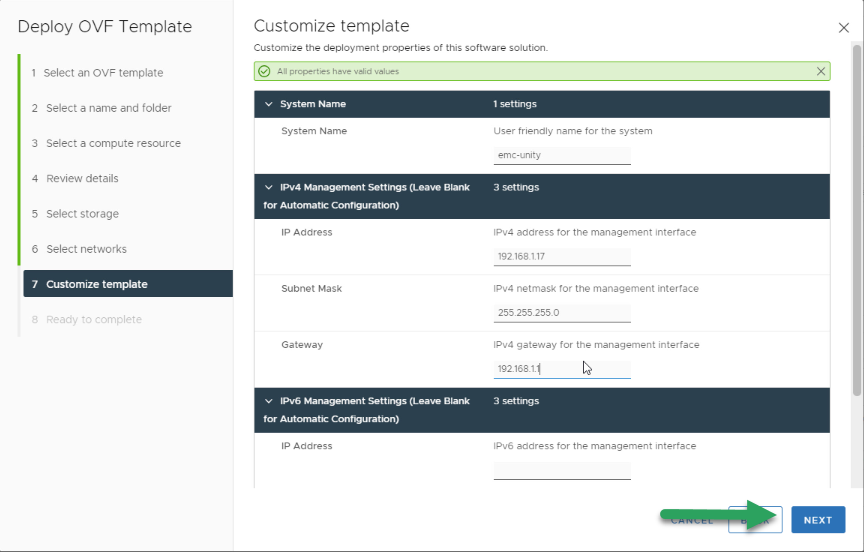The image size is (864, 552).
Task: Collapse the IPv4 Management Settings section
Action: click(x=268, y=187)
